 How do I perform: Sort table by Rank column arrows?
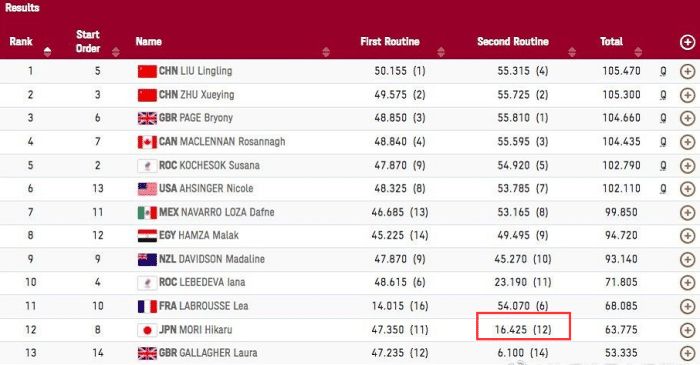point(47,52)
